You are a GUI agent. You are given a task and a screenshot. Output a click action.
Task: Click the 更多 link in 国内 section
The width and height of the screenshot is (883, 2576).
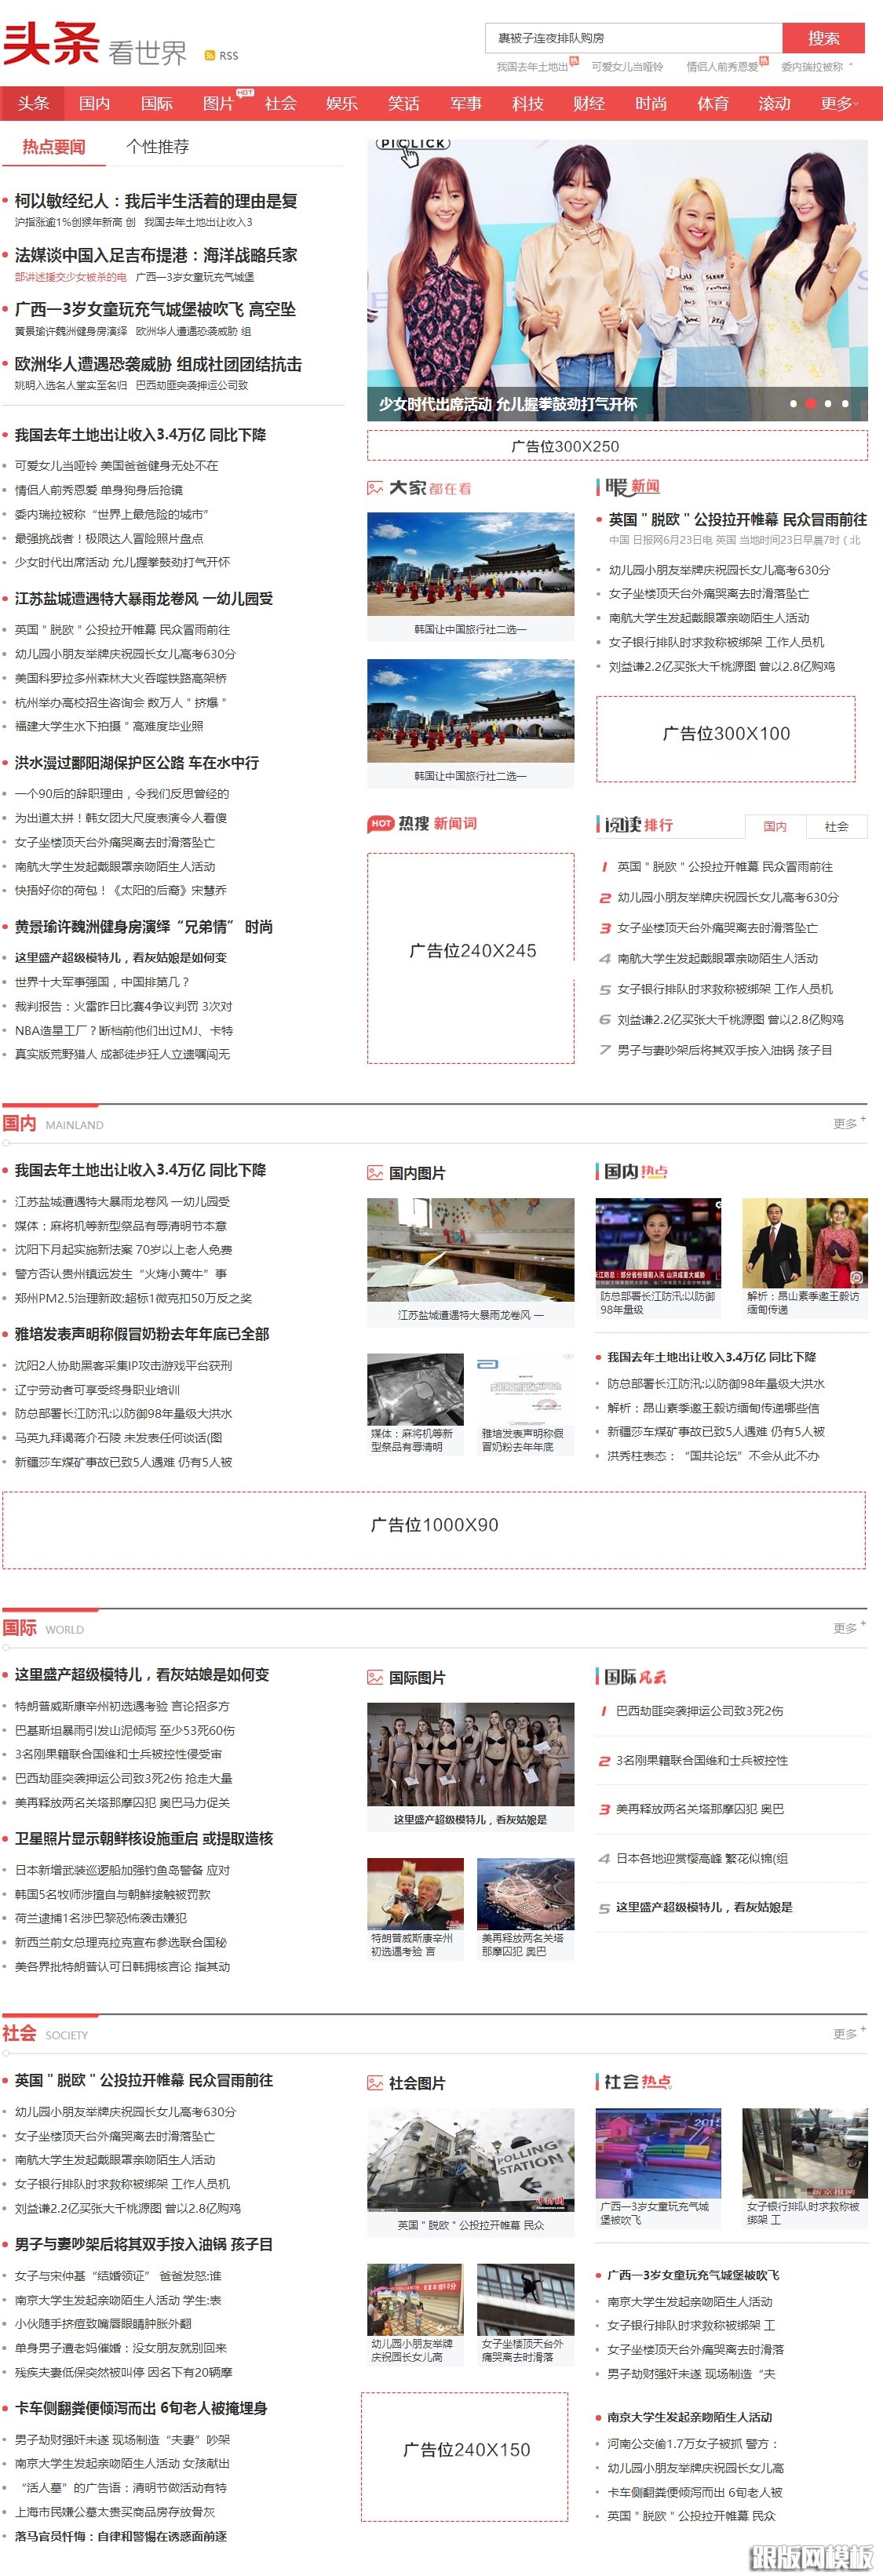coord(848,1123)
